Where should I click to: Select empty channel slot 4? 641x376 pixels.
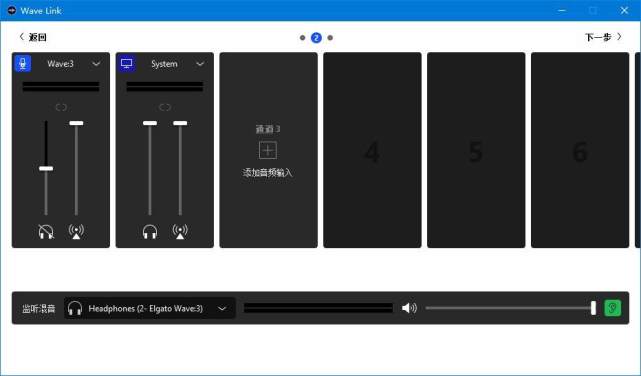(372, 150)
